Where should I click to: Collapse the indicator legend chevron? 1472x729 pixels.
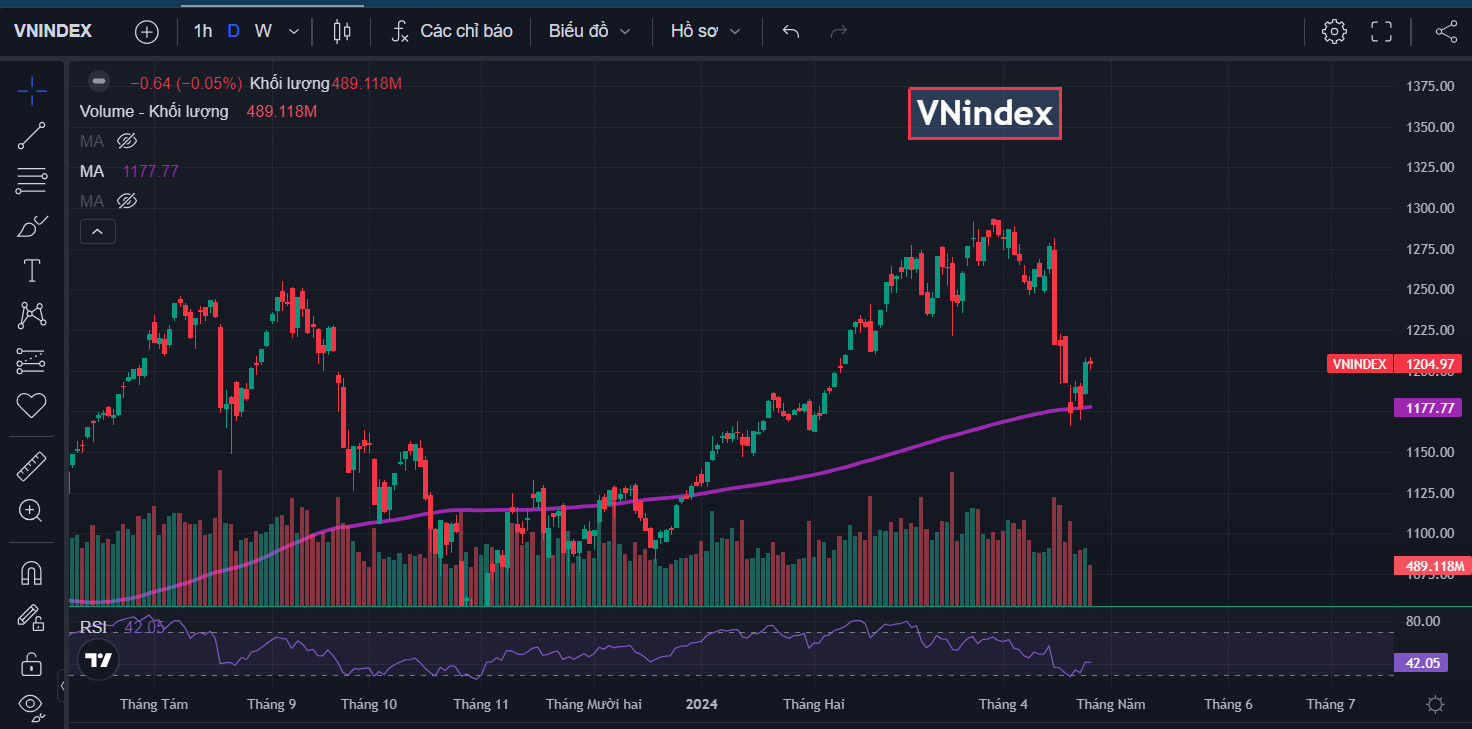tap(98, 232)
